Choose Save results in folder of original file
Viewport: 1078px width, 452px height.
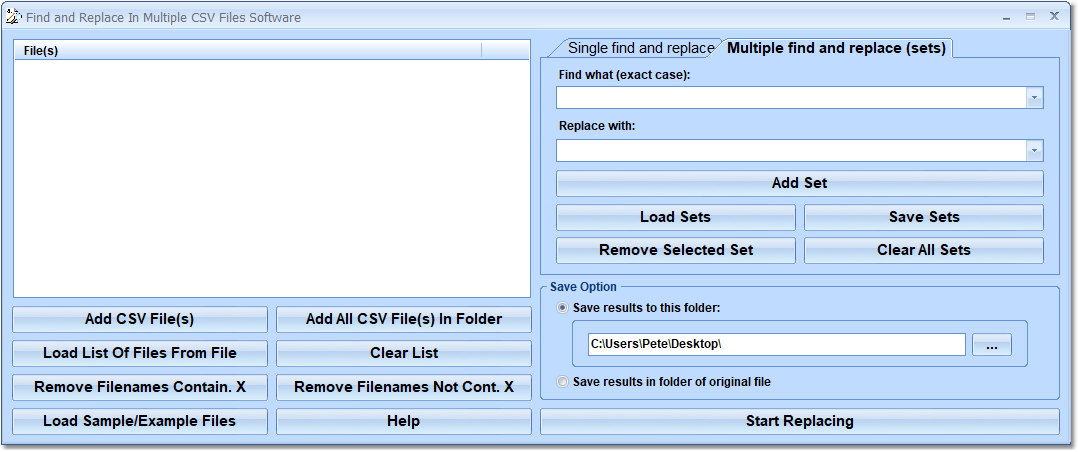(x=563, y=381)
